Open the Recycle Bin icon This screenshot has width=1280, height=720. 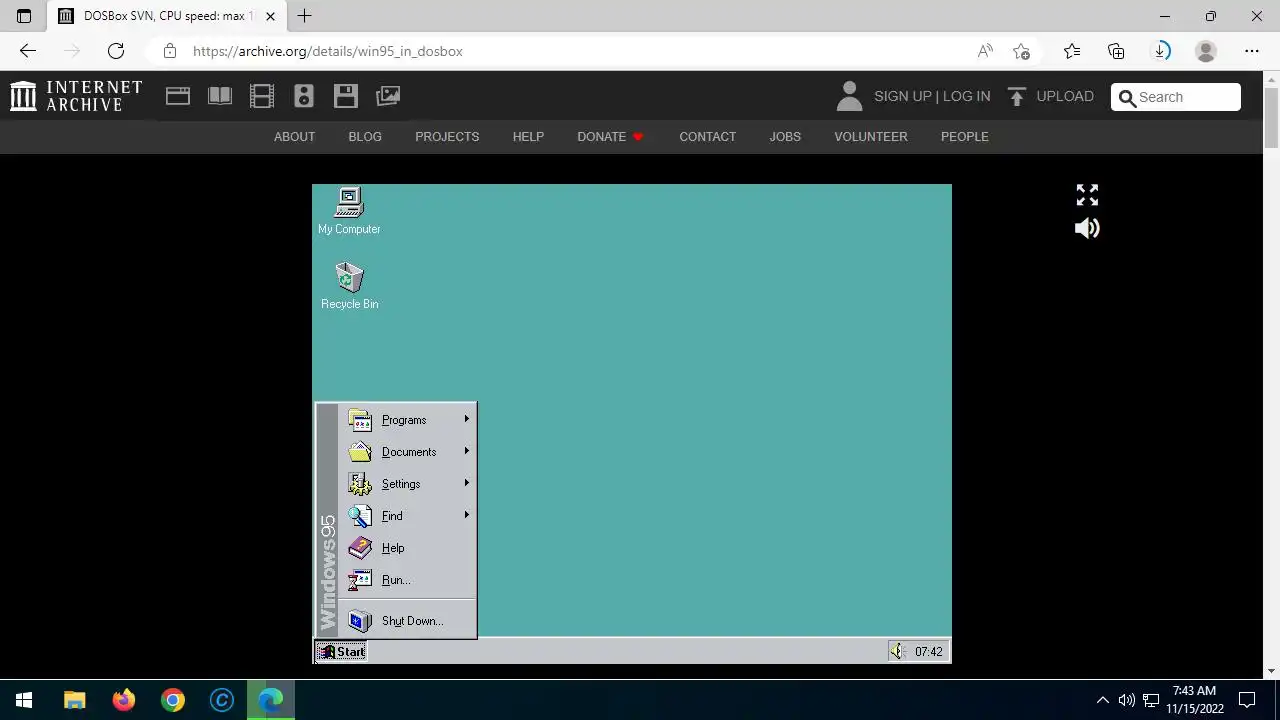349,286
